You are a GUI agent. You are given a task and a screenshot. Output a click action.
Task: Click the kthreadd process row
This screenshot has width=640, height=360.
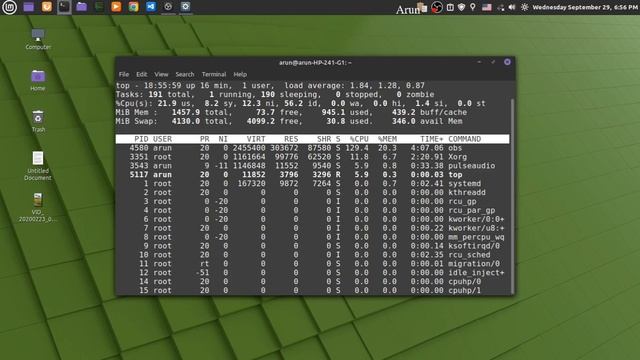tap(312, 192)
